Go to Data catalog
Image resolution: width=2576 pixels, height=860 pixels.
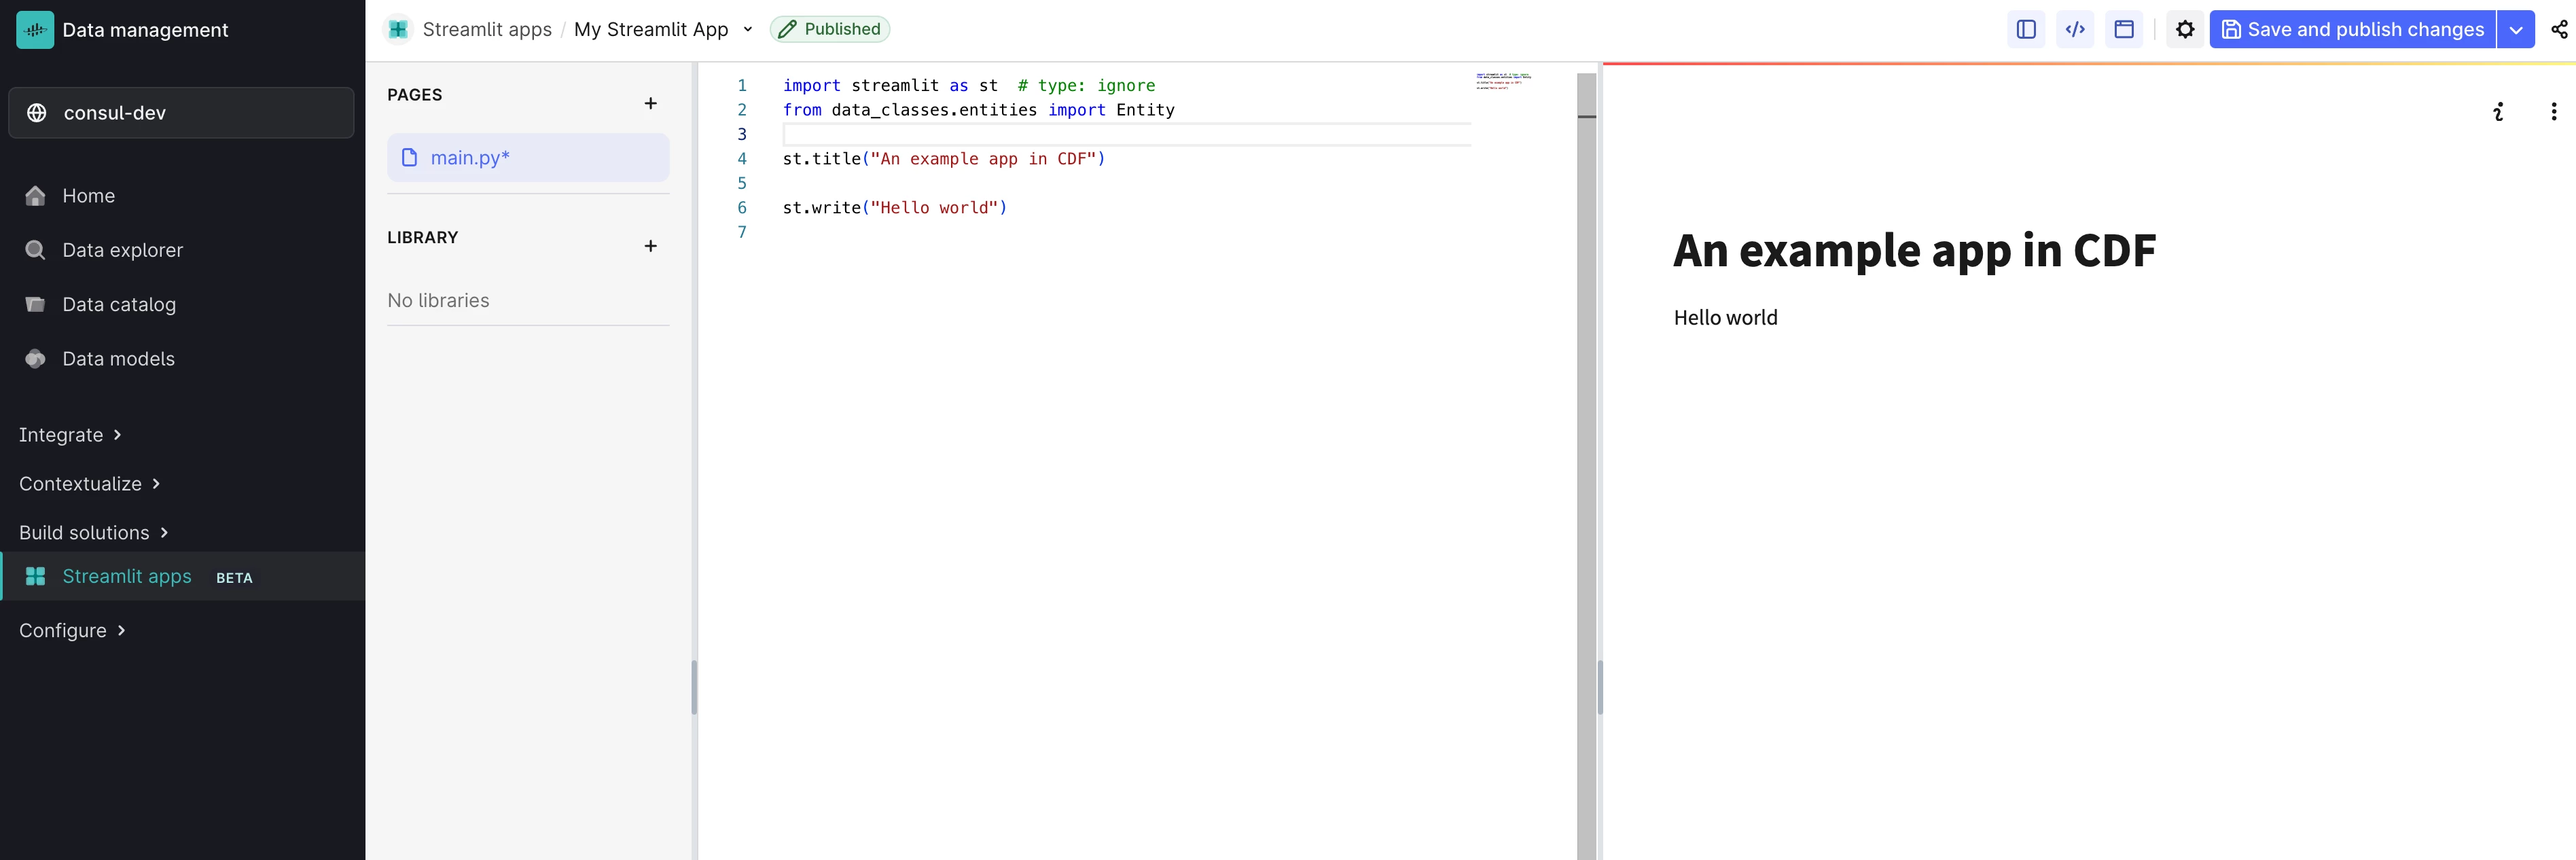click(118, 304)
